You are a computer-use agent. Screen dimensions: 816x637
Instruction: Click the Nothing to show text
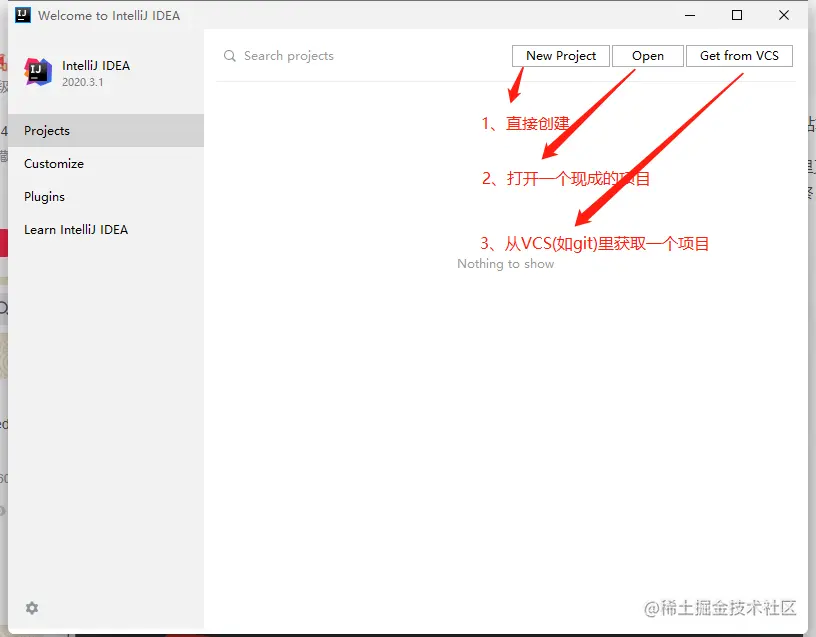505,264
